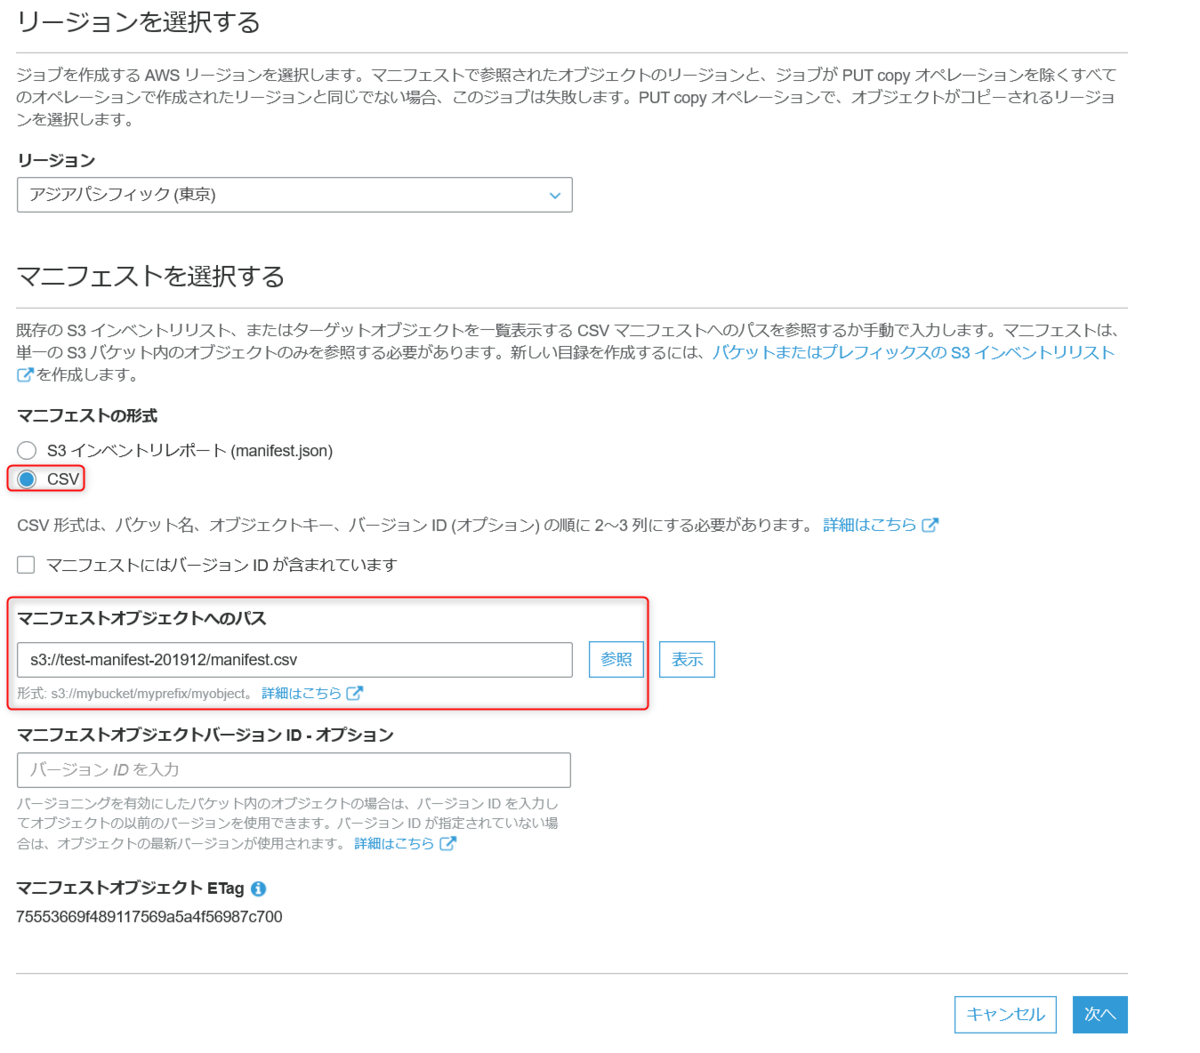Click the マニフェストの形式 label
The height and width of the screenshot is (1053, 1200).
[x=87, y=416]
